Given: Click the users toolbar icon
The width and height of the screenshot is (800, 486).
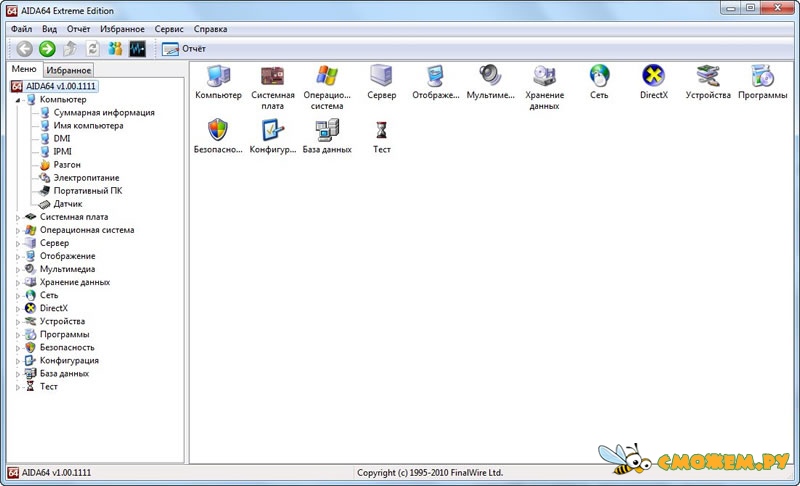Looking at the screenshot, I should [115, 49].
